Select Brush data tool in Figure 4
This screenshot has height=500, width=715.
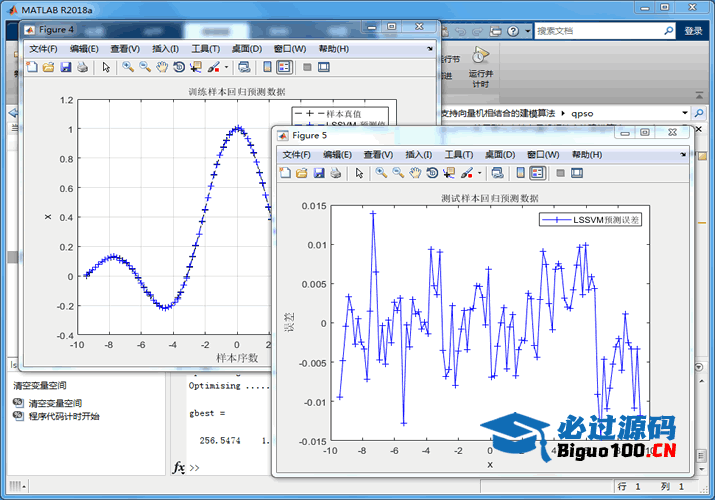pyautogui.click(x=213, y=67)
